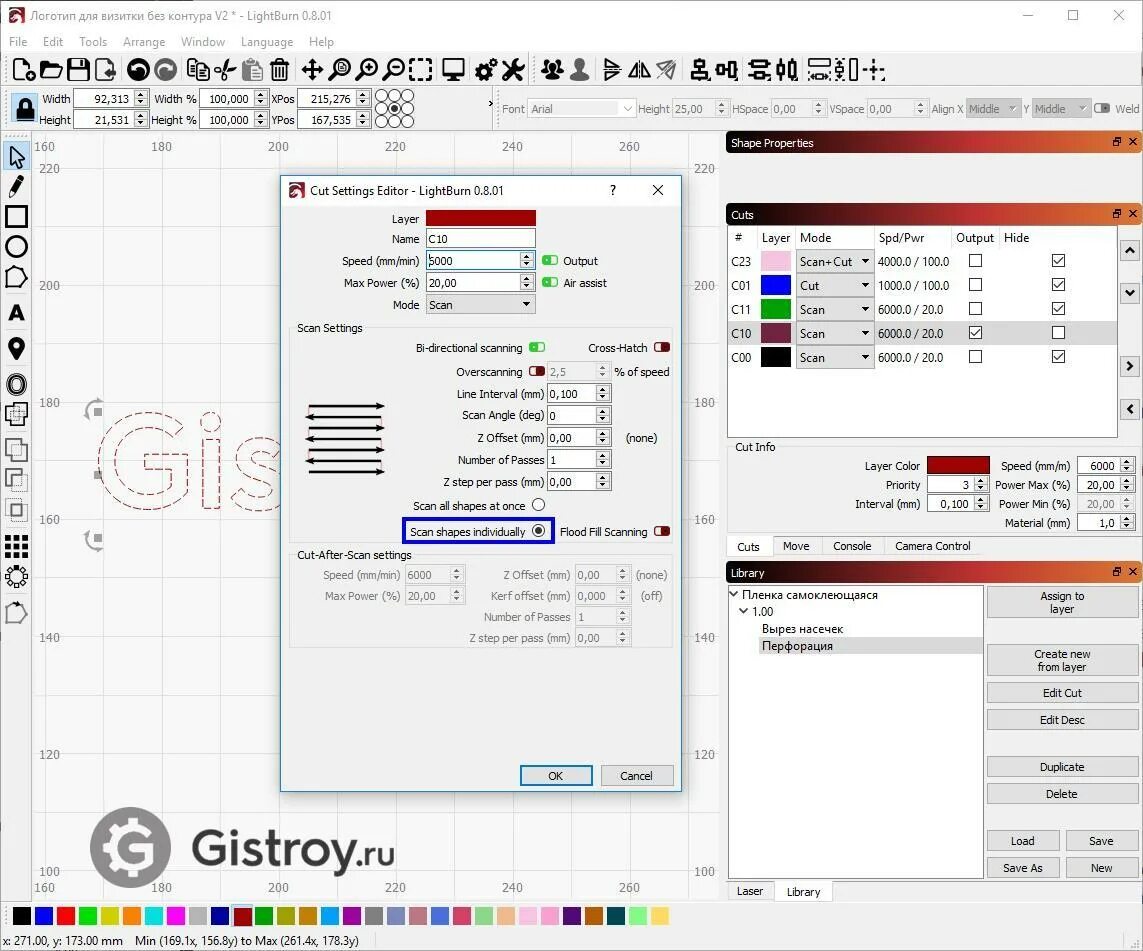Switch to the Move tab
This screenshot has height=951, width=1143.
click(796, 546)
